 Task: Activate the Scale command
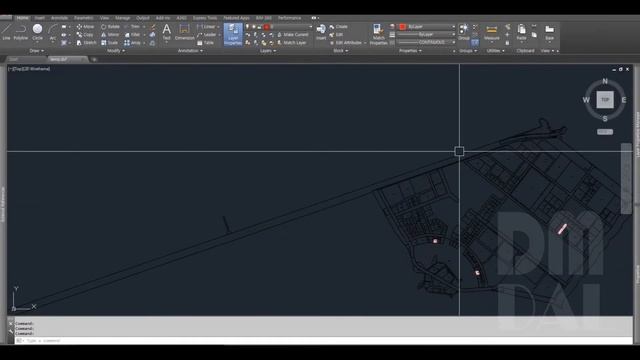(x=109, y=42)
